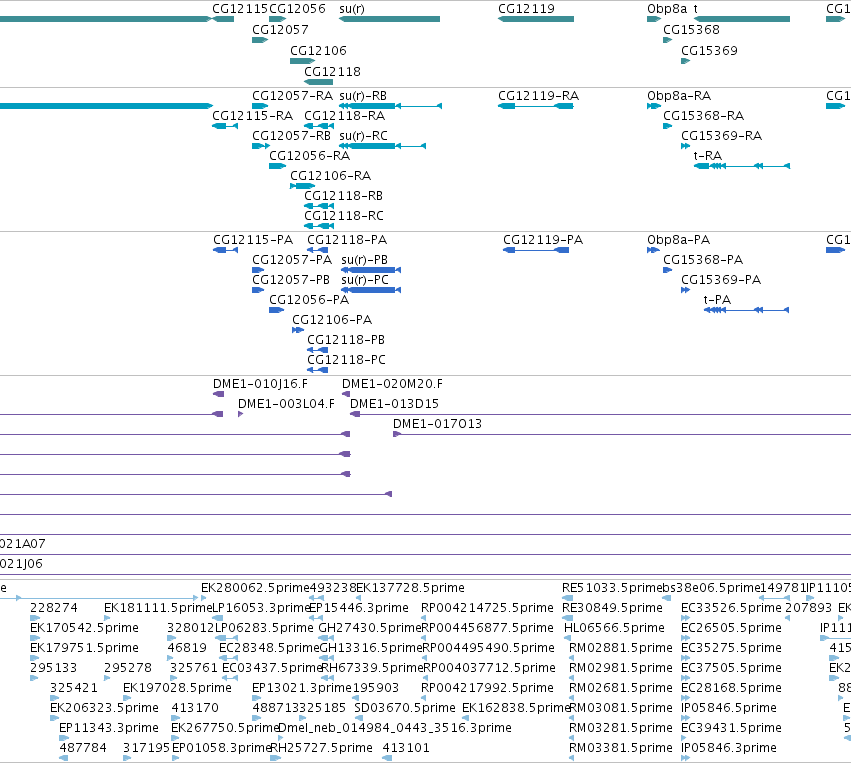Image resolution: width=851 pixels, height=763 pixels.
Task: Select the DME1-010J16.F BAC end label
Action: (x=261, y=384)
